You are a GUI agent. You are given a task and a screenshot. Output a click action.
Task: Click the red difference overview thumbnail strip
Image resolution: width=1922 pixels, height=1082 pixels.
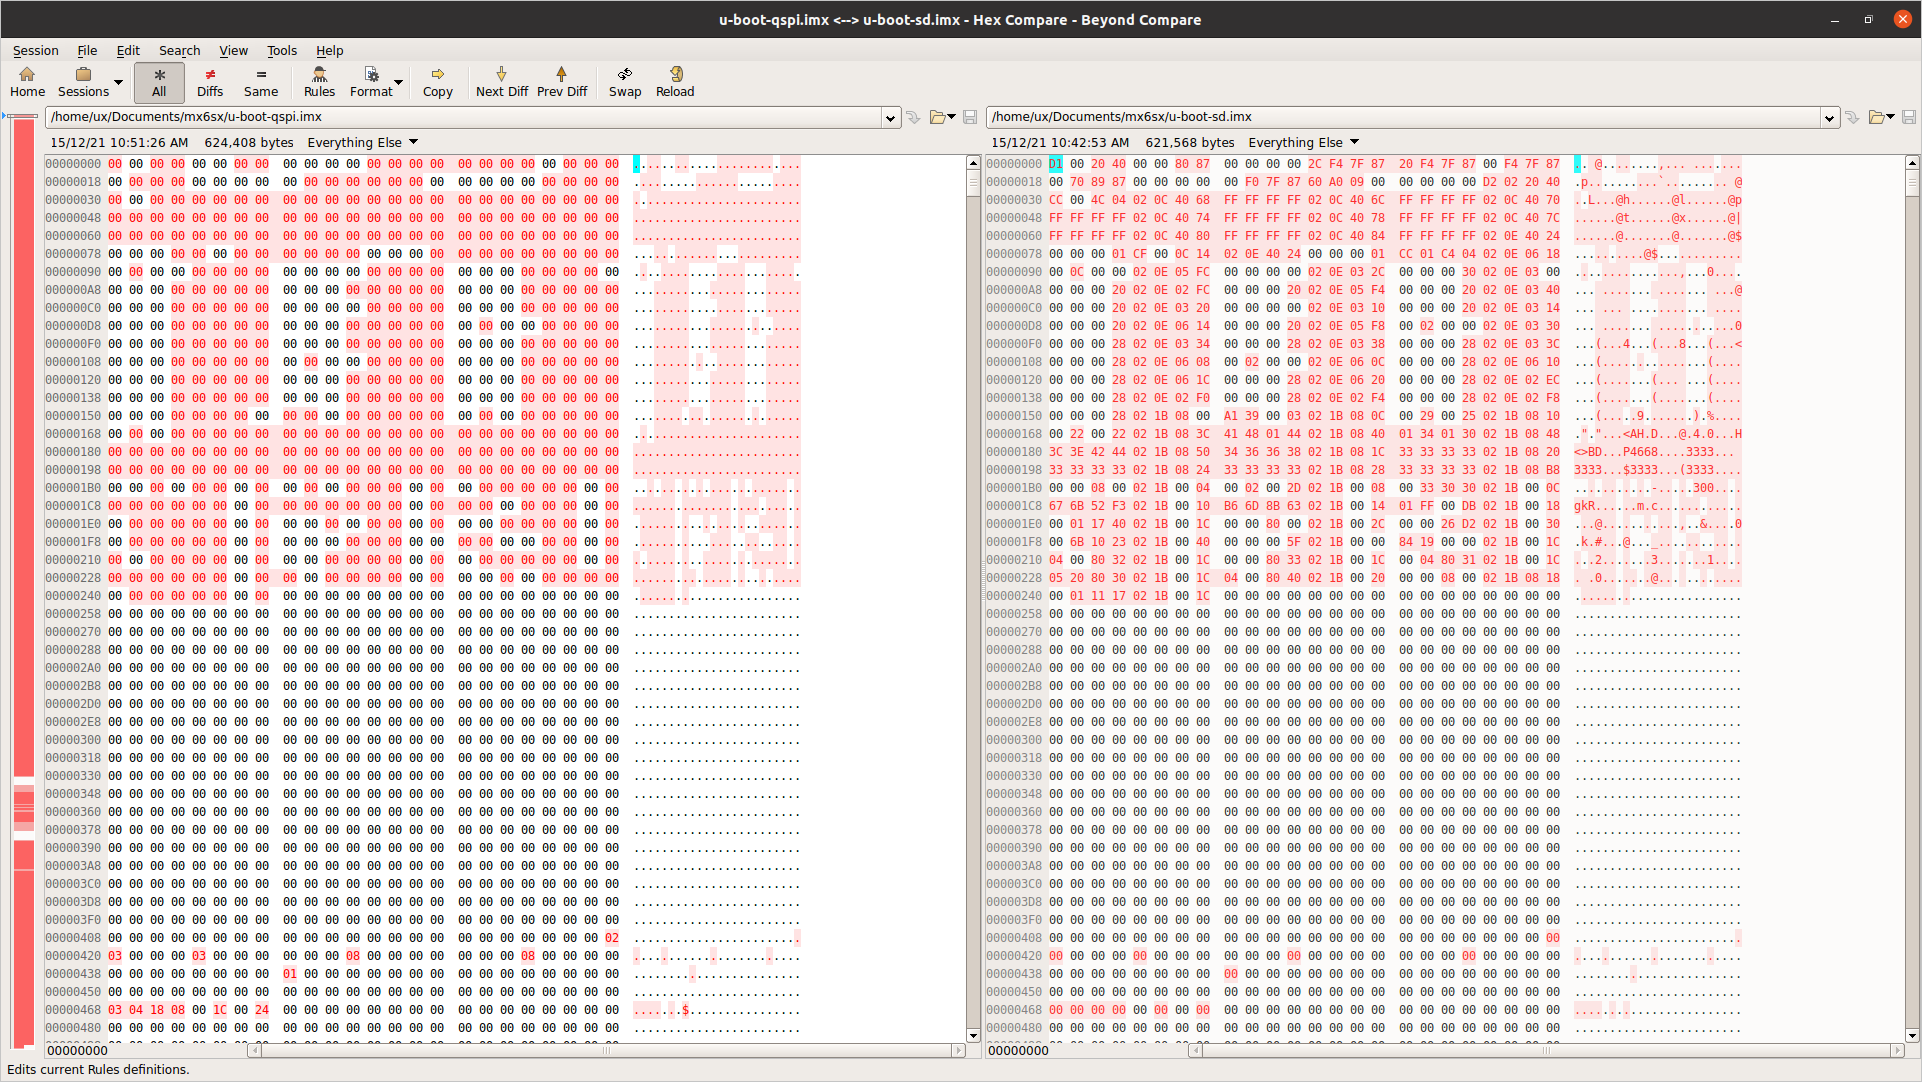(x=24, y=500)
